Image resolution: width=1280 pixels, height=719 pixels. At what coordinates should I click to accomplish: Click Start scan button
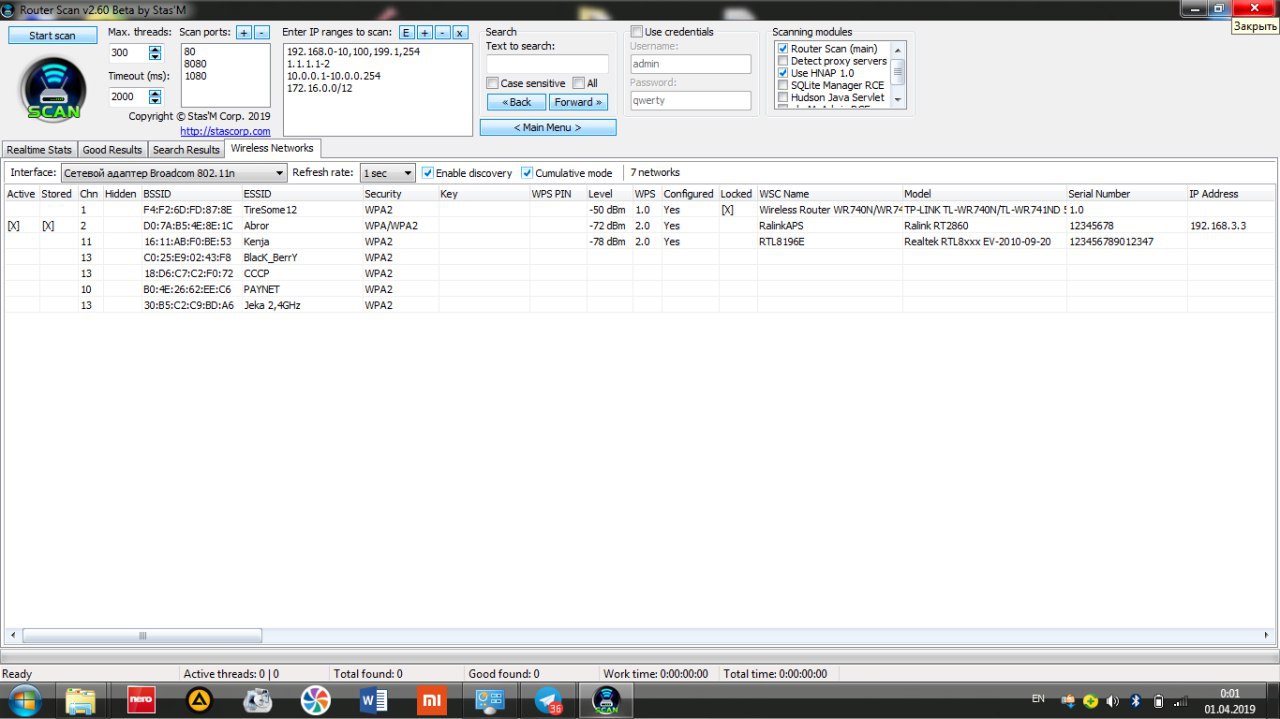(52, 35)
